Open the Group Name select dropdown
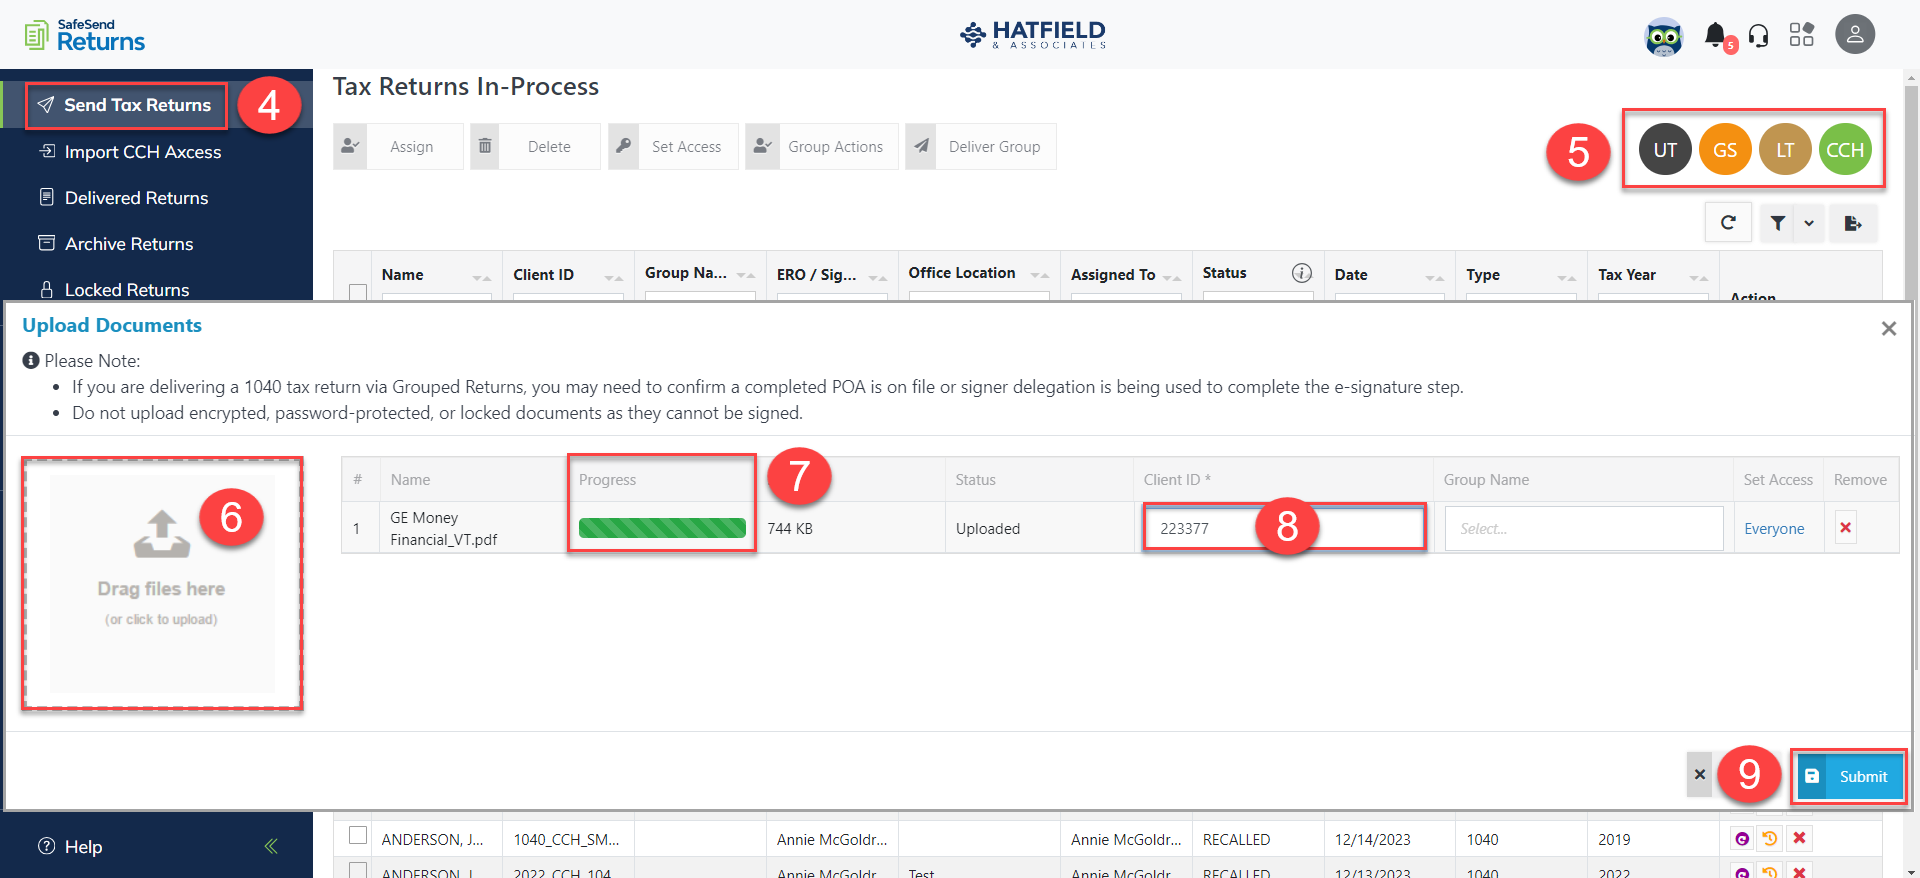 coord(1583,528)
